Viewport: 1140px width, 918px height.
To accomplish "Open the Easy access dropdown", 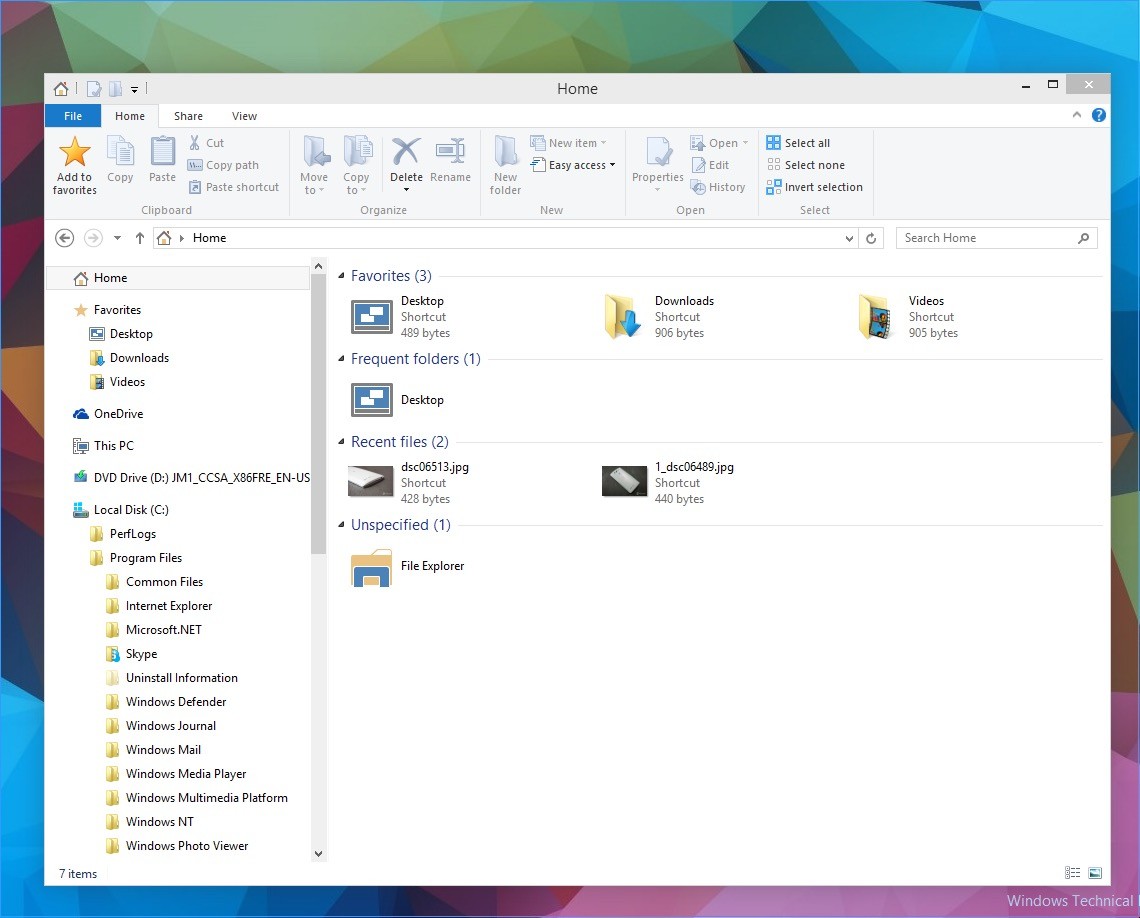I will (x=572, y=165).
